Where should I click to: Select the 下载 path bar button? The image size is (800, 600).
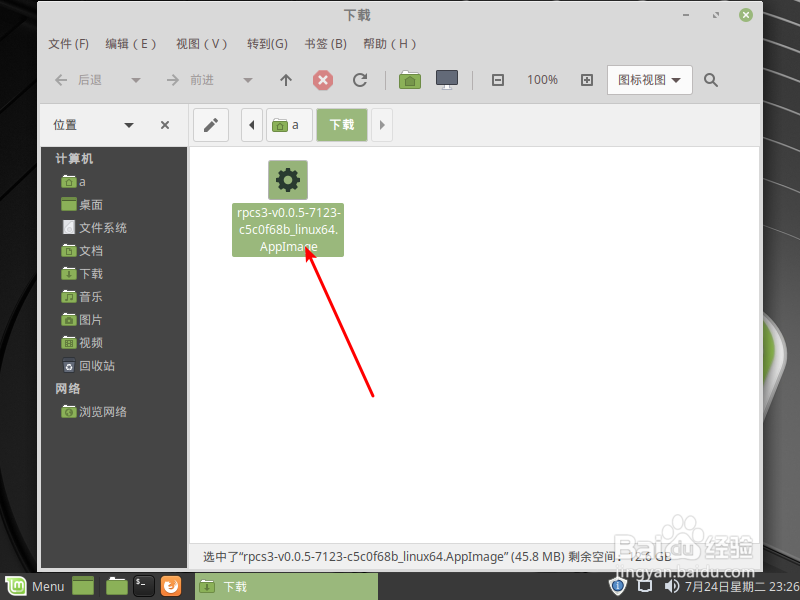[x=342, y=125]
